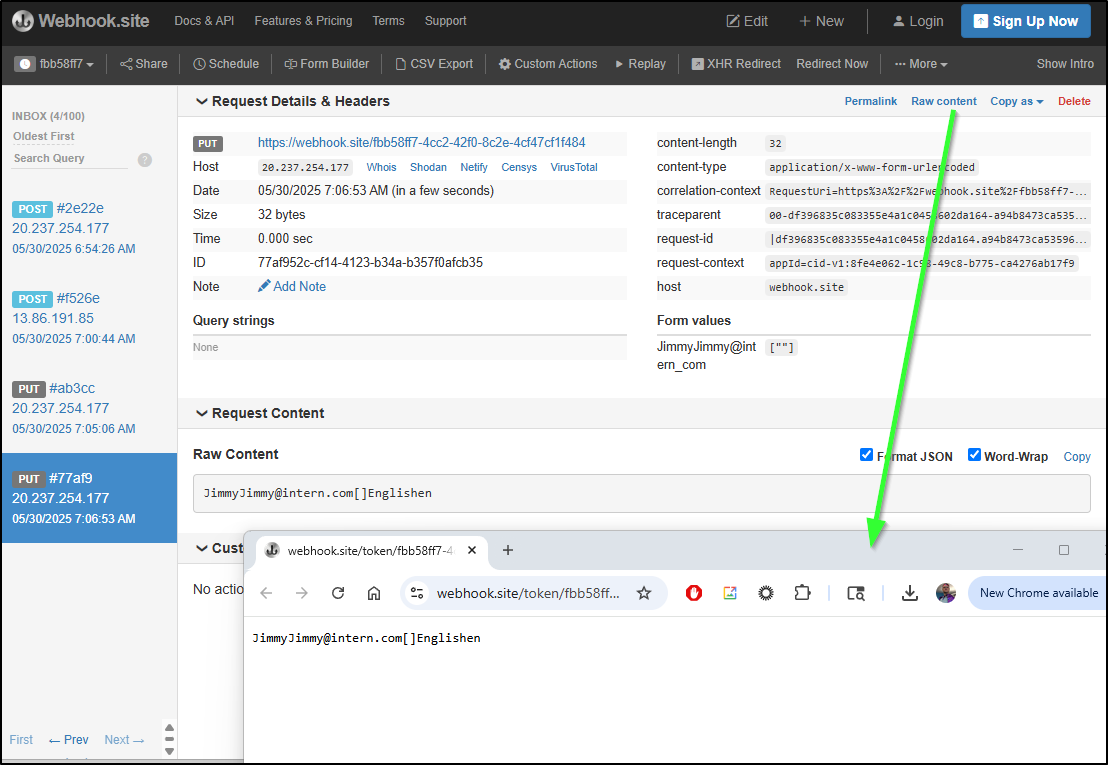Open the More dropdown menu

coord(921,64)
